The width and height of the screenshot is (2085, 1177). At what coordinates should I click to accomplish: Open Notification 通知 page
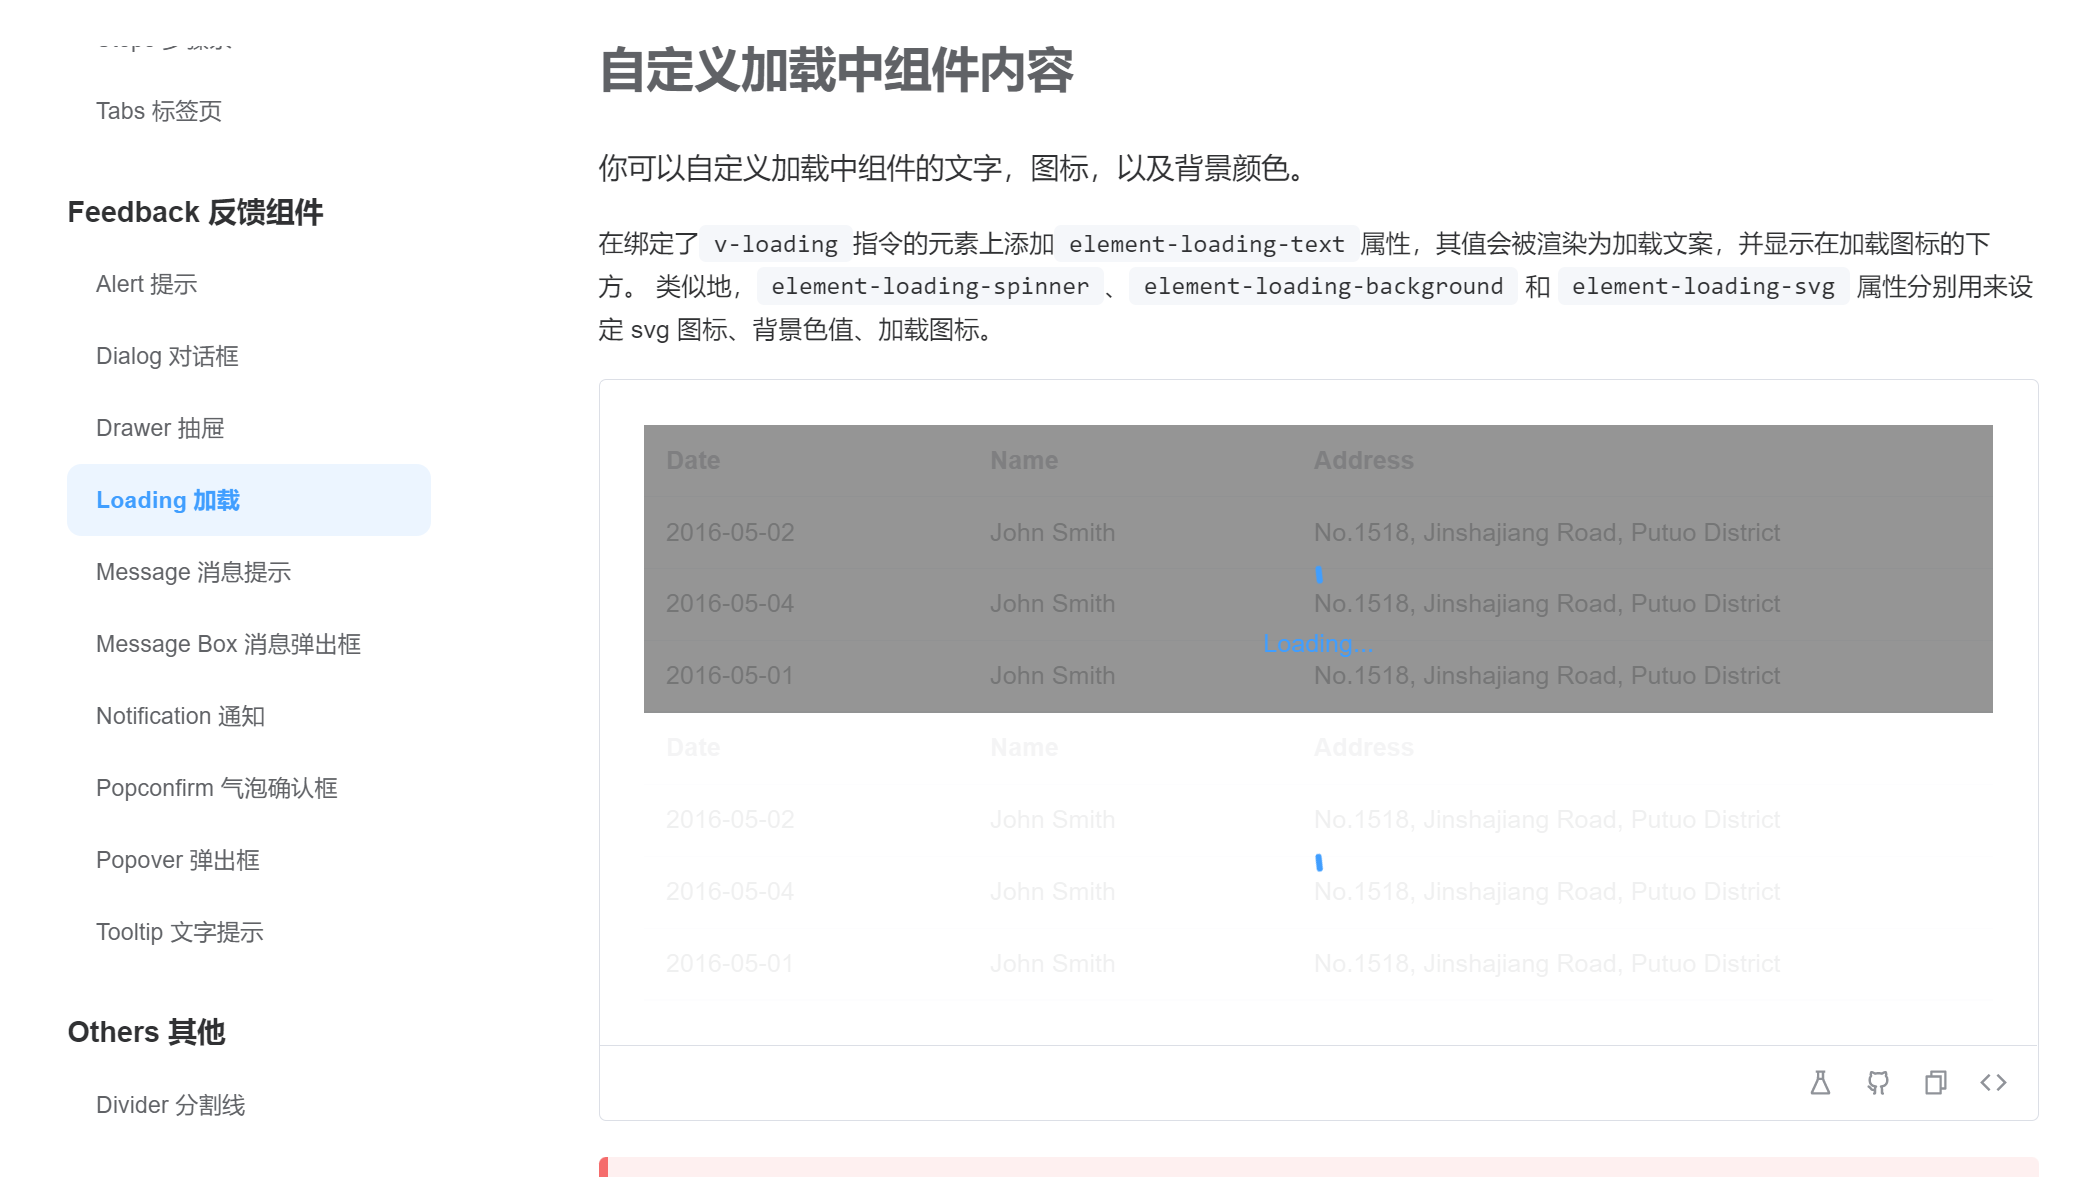[180, 716]
